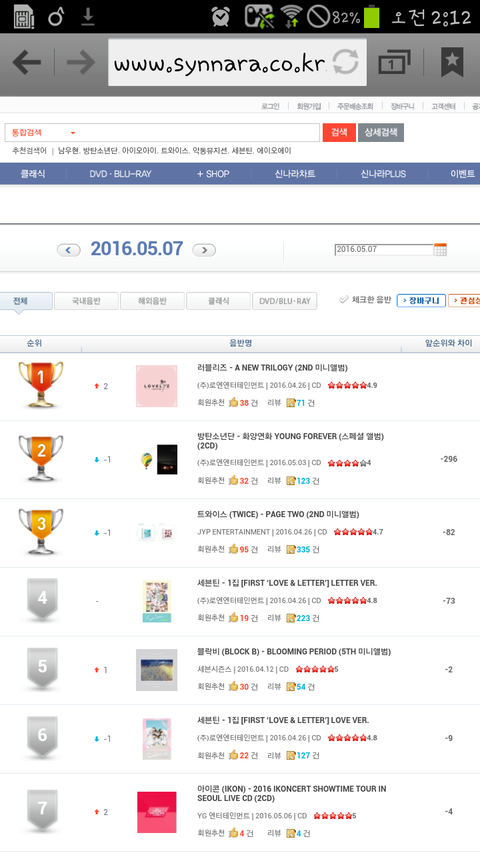The height and width of the screenshot is (853, 480).
Task: Add checked albums with 장바구니 button
Action: [x=421, y=300]
